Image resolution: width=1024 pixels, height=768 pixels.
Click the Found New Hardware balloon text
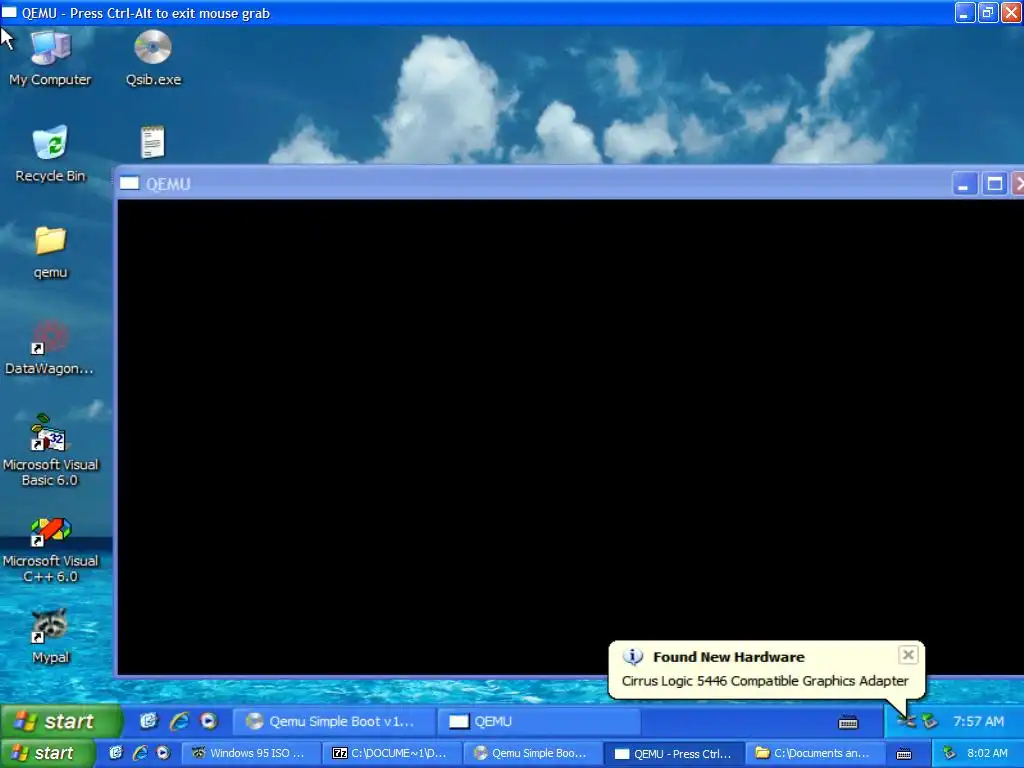(765, 680)
